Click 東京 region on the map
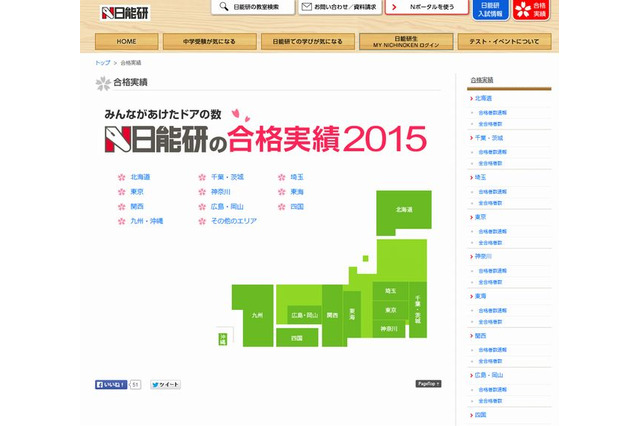 (390, 310)
